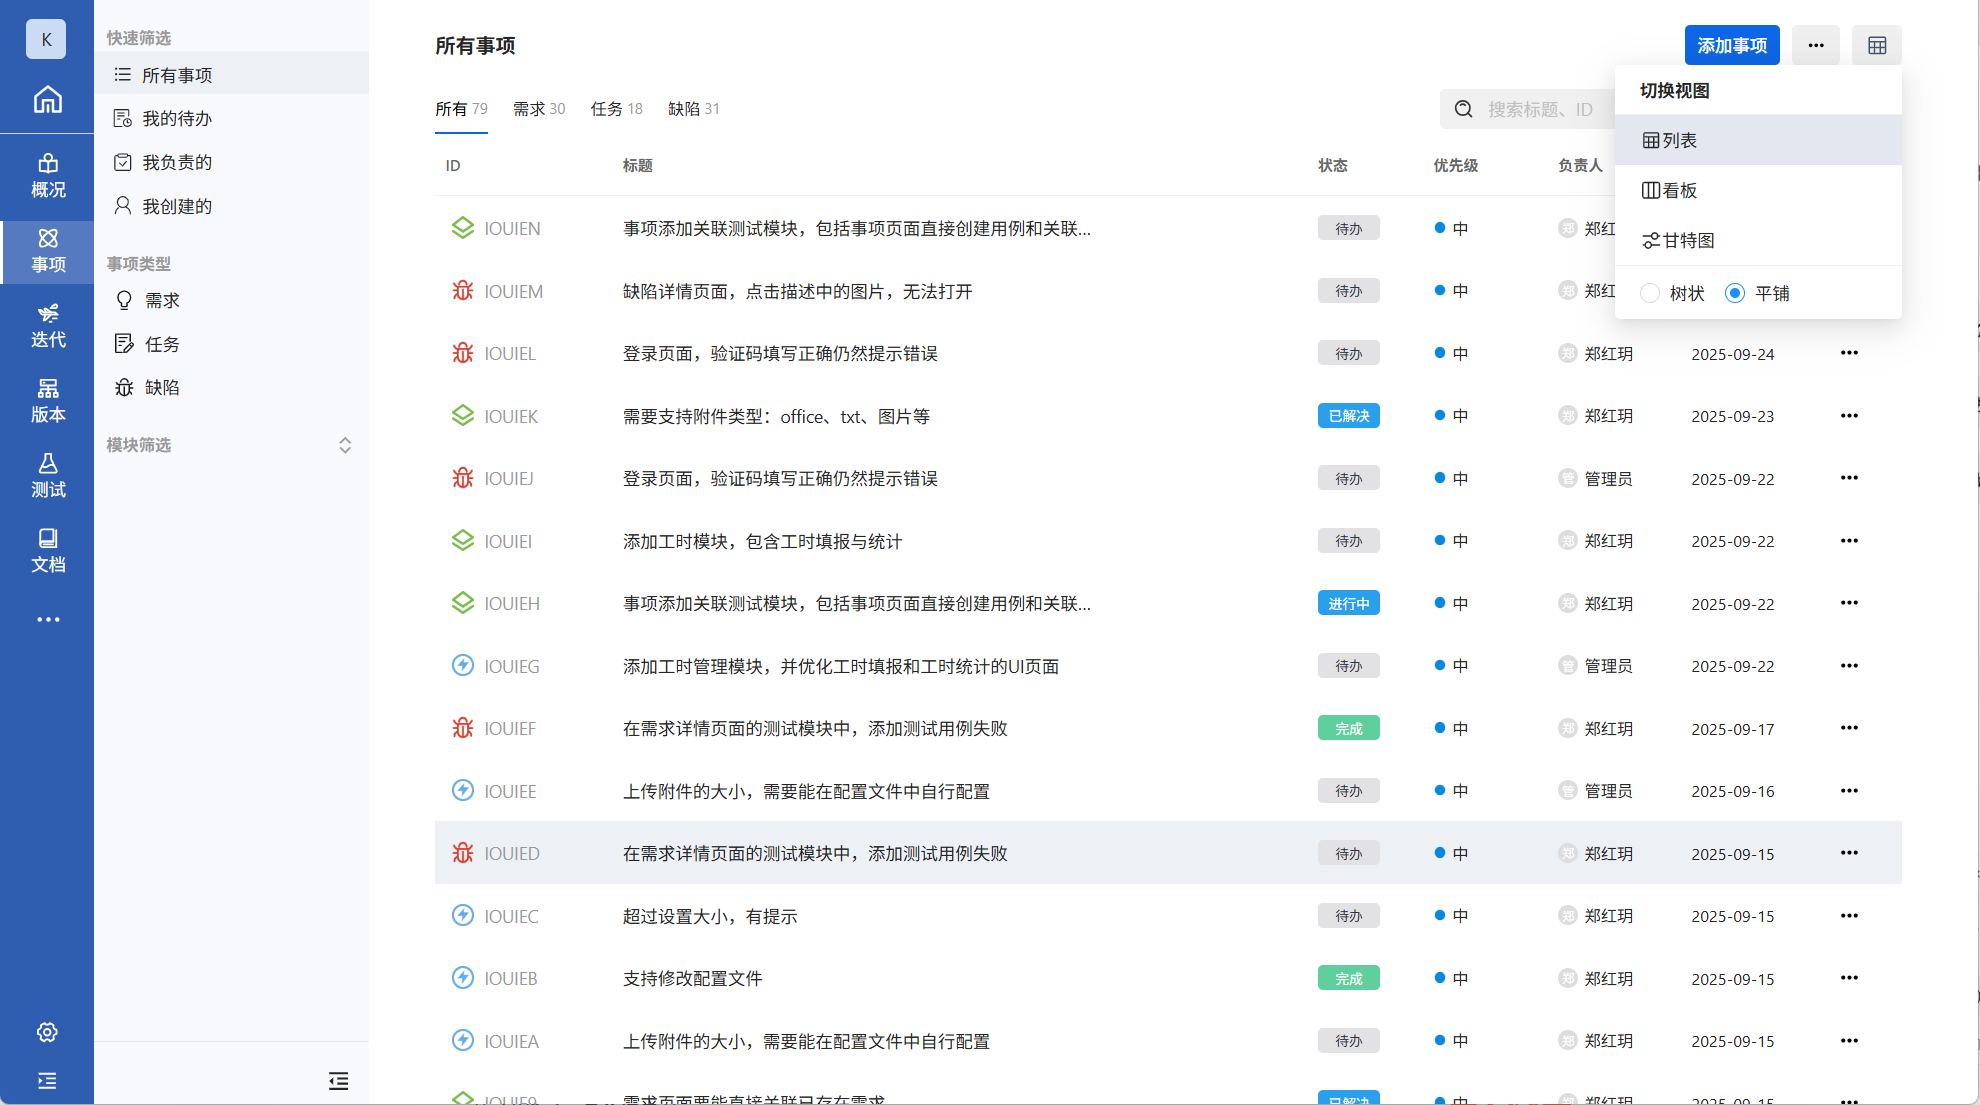Open the 版本 version section
This screenshot has height=1105, width=1980.
(x=47, y=401)
